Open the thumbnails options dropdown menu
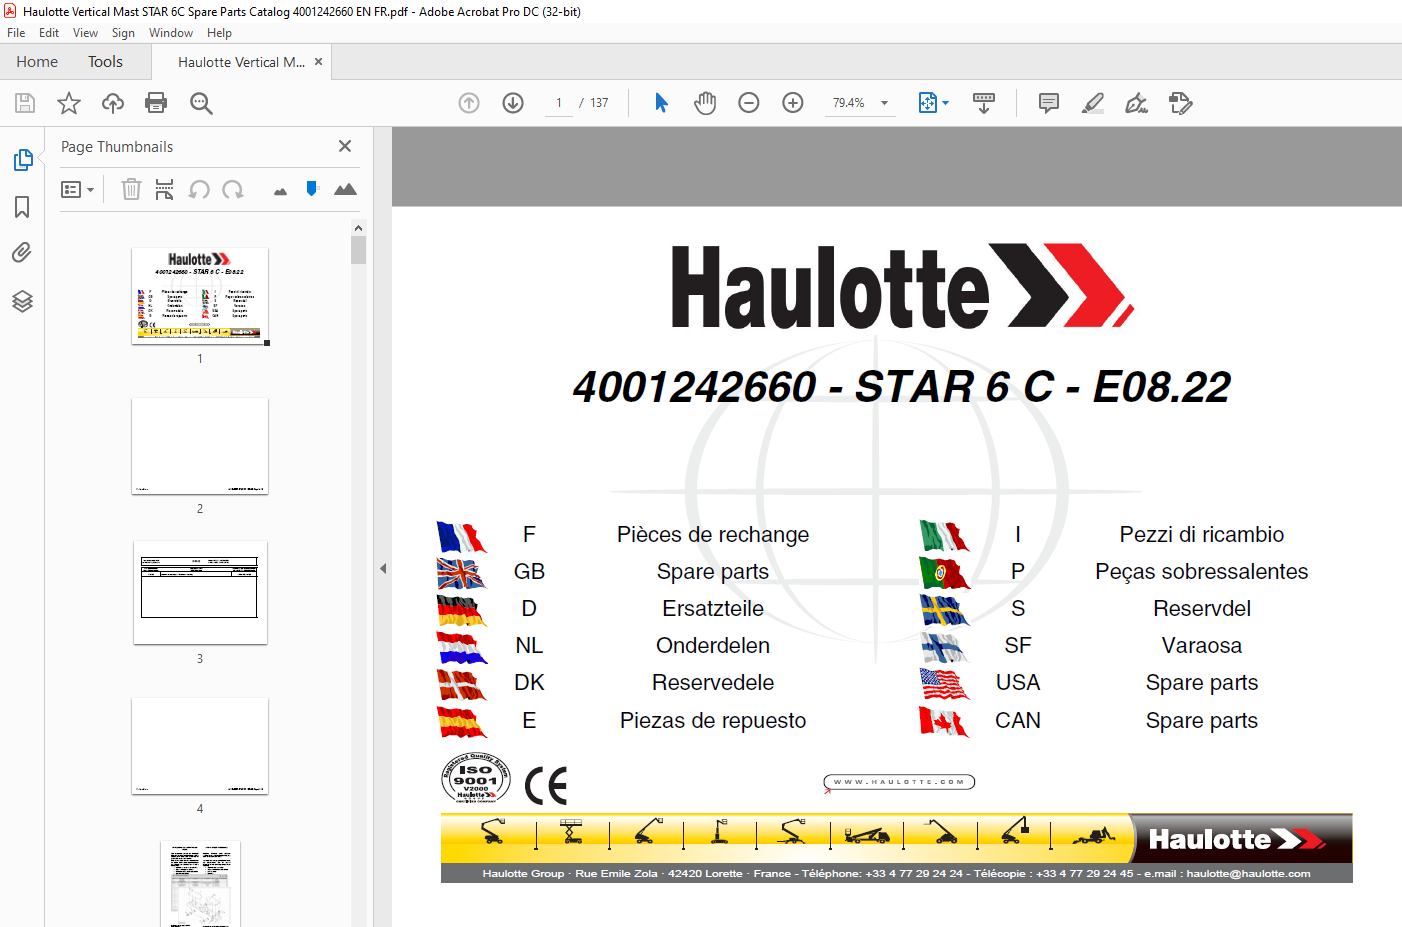The image size is (1402, 927). [77, 189]
